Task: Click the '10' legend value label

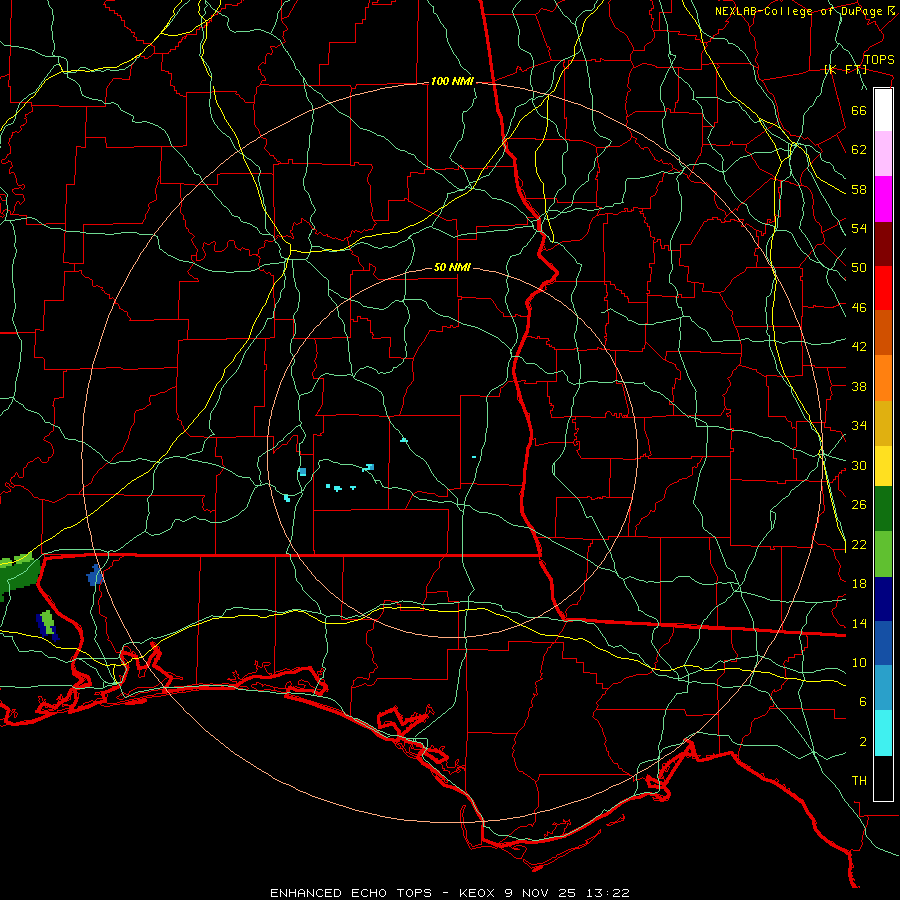Action: click(x=859, y=662)
